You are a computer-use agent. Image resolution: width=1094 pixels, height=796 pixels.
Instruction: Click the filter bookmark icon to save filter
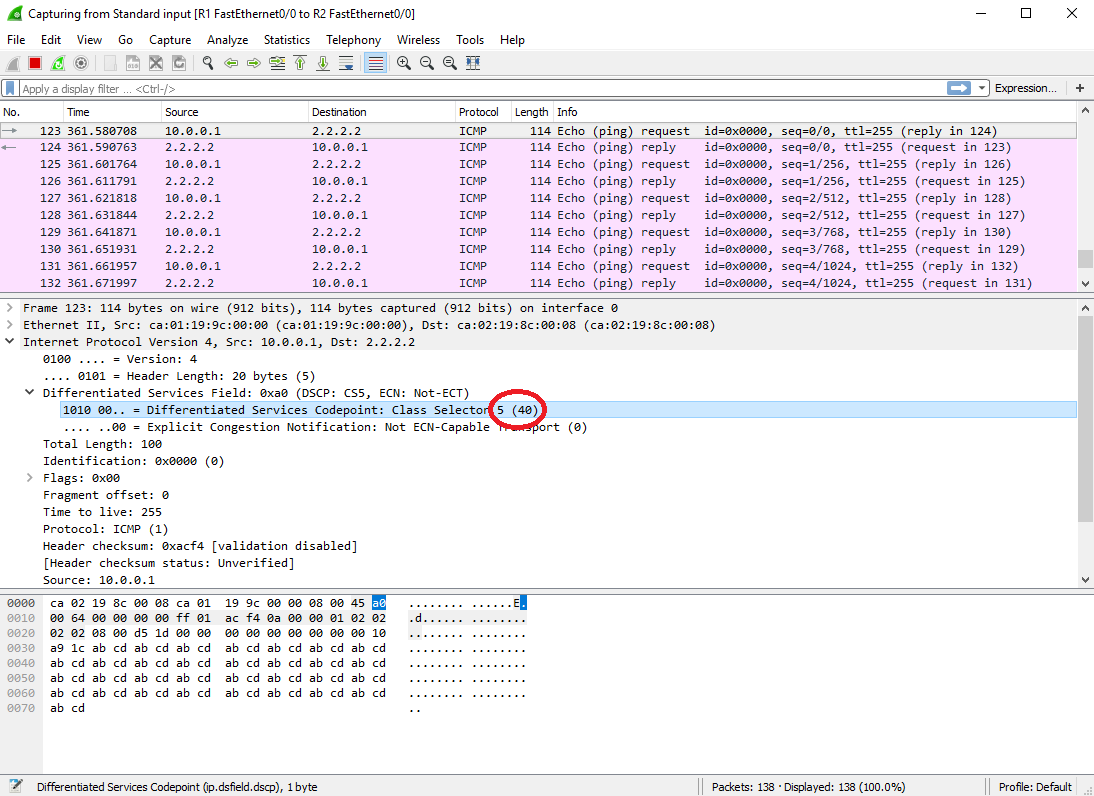(x=12, y=87)
